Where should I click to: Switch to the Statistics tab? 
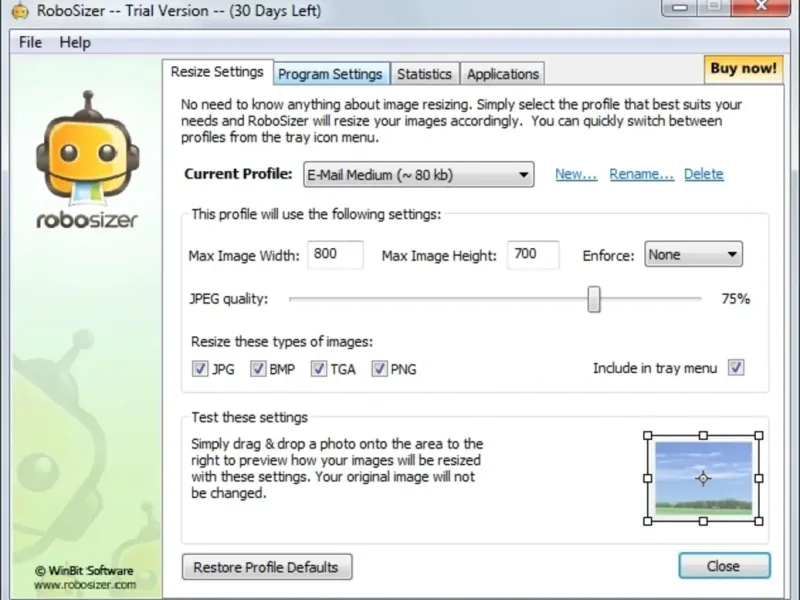[x=424, y=74]
